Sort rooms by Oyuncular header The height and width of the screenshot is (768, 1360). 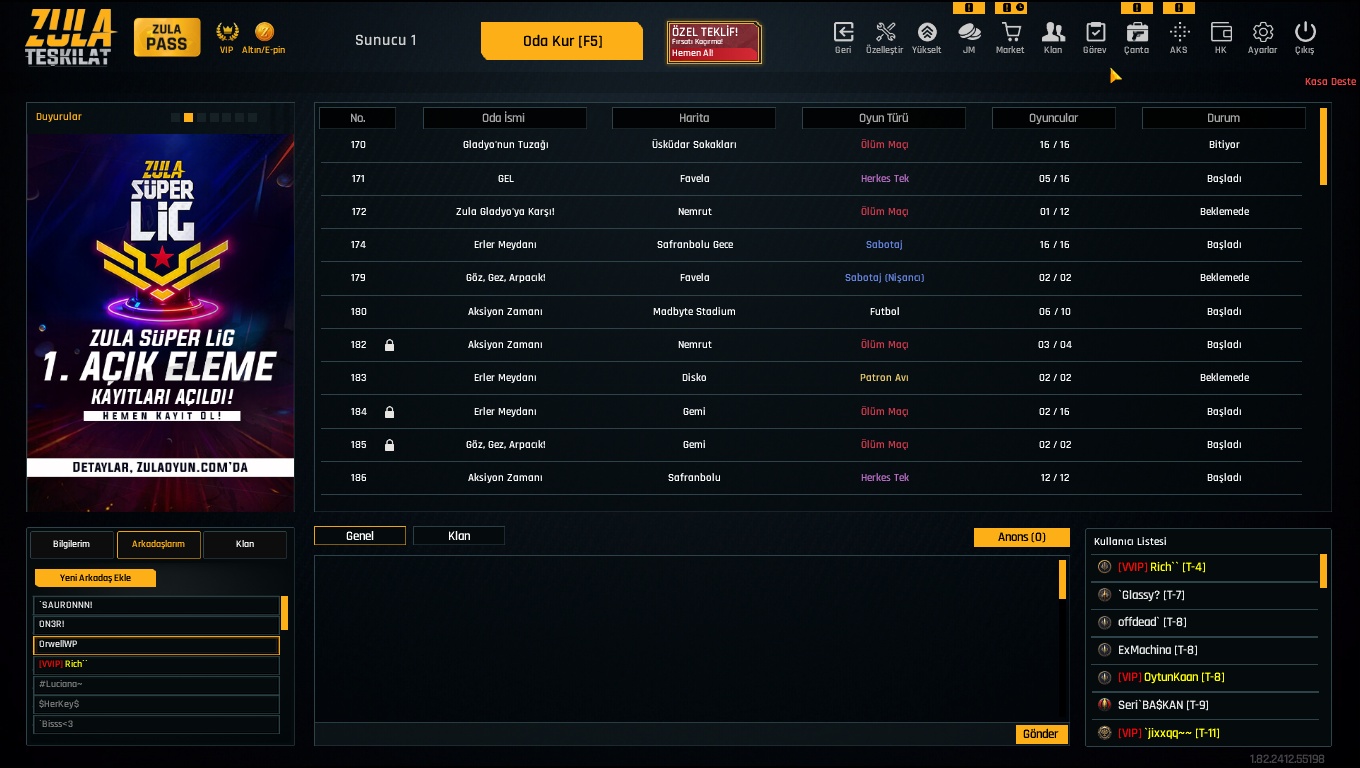[x=1054, y=118]
